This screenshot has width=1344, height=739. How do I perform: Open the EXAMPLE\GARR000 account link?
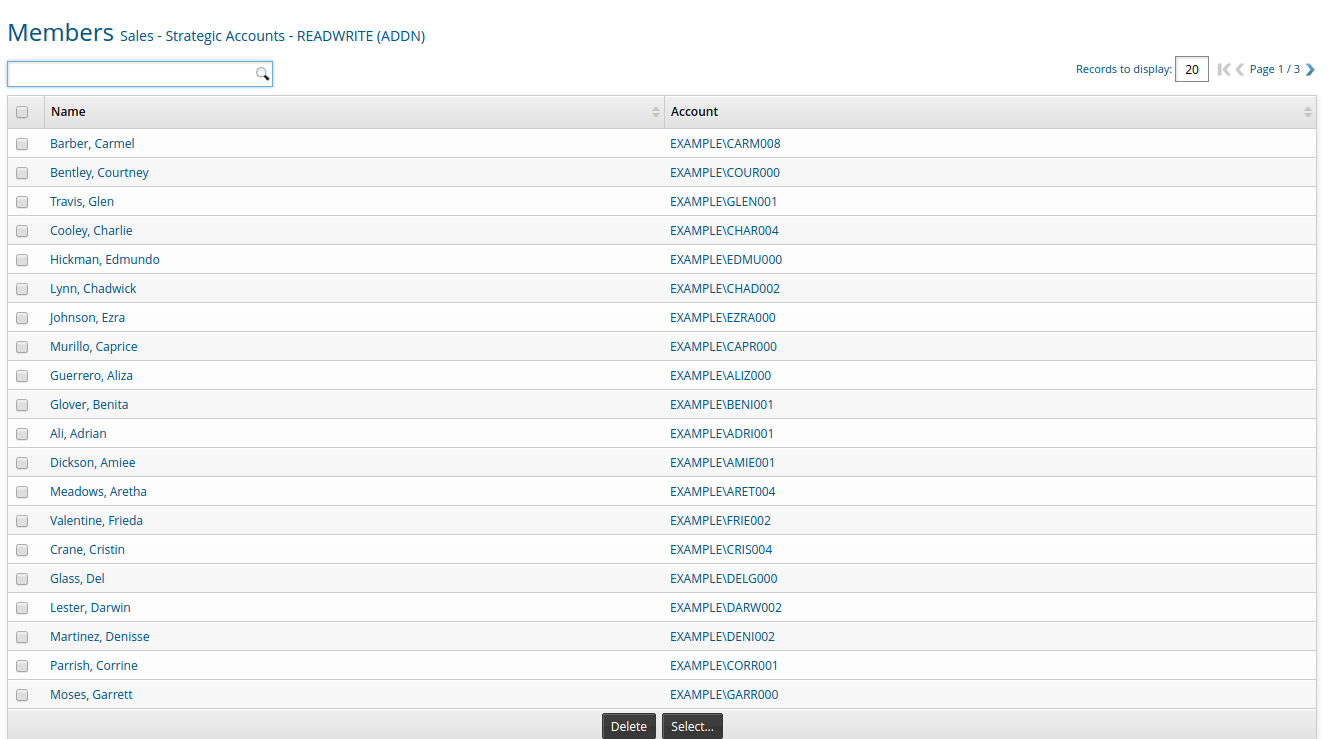(726, 694)
